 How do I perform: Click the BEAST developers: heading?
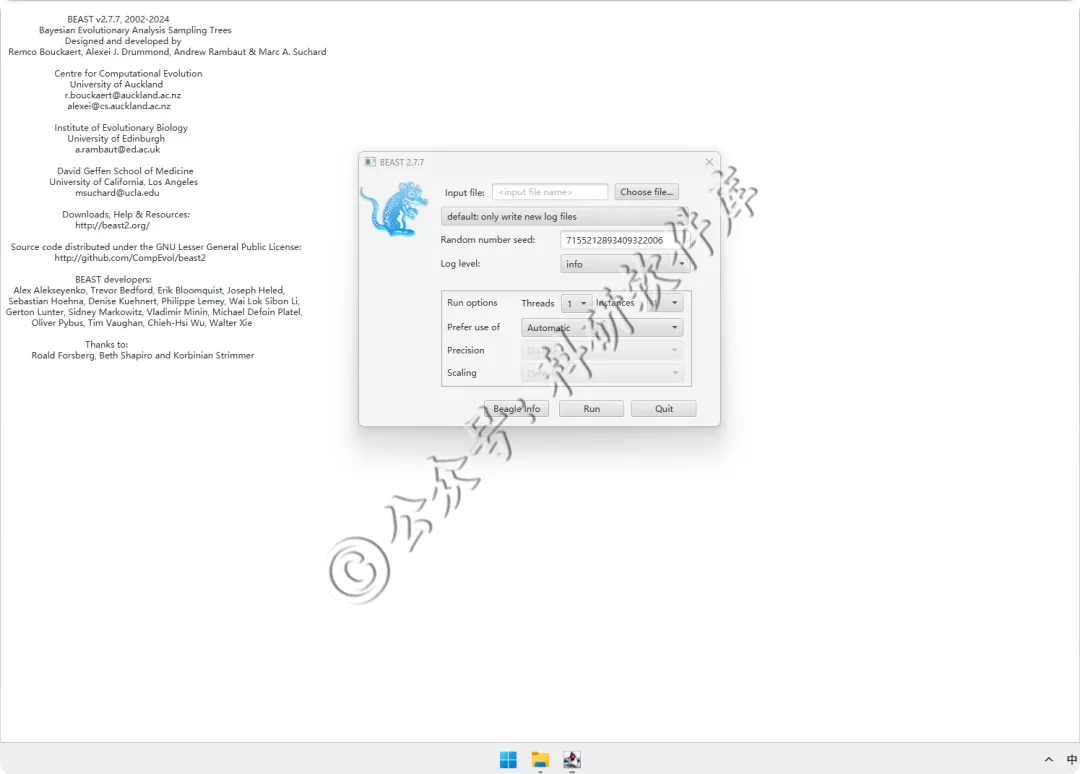pyautogui.click(x=113, y=279)
